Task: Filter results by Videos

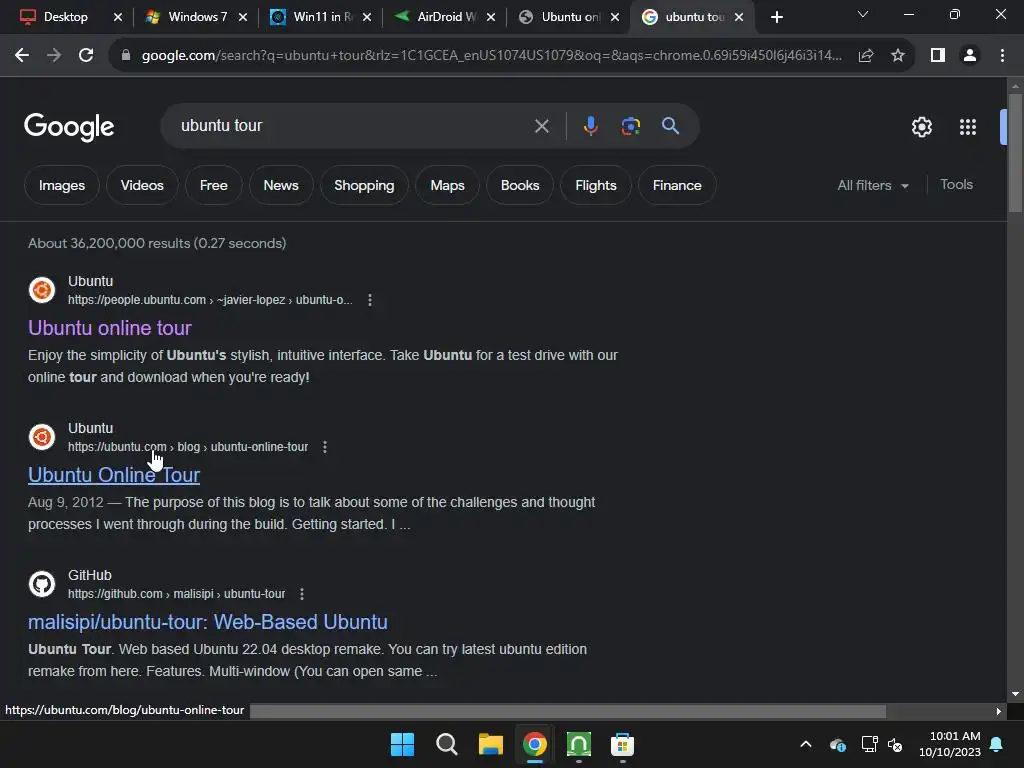Action: (x=142, y=185)
